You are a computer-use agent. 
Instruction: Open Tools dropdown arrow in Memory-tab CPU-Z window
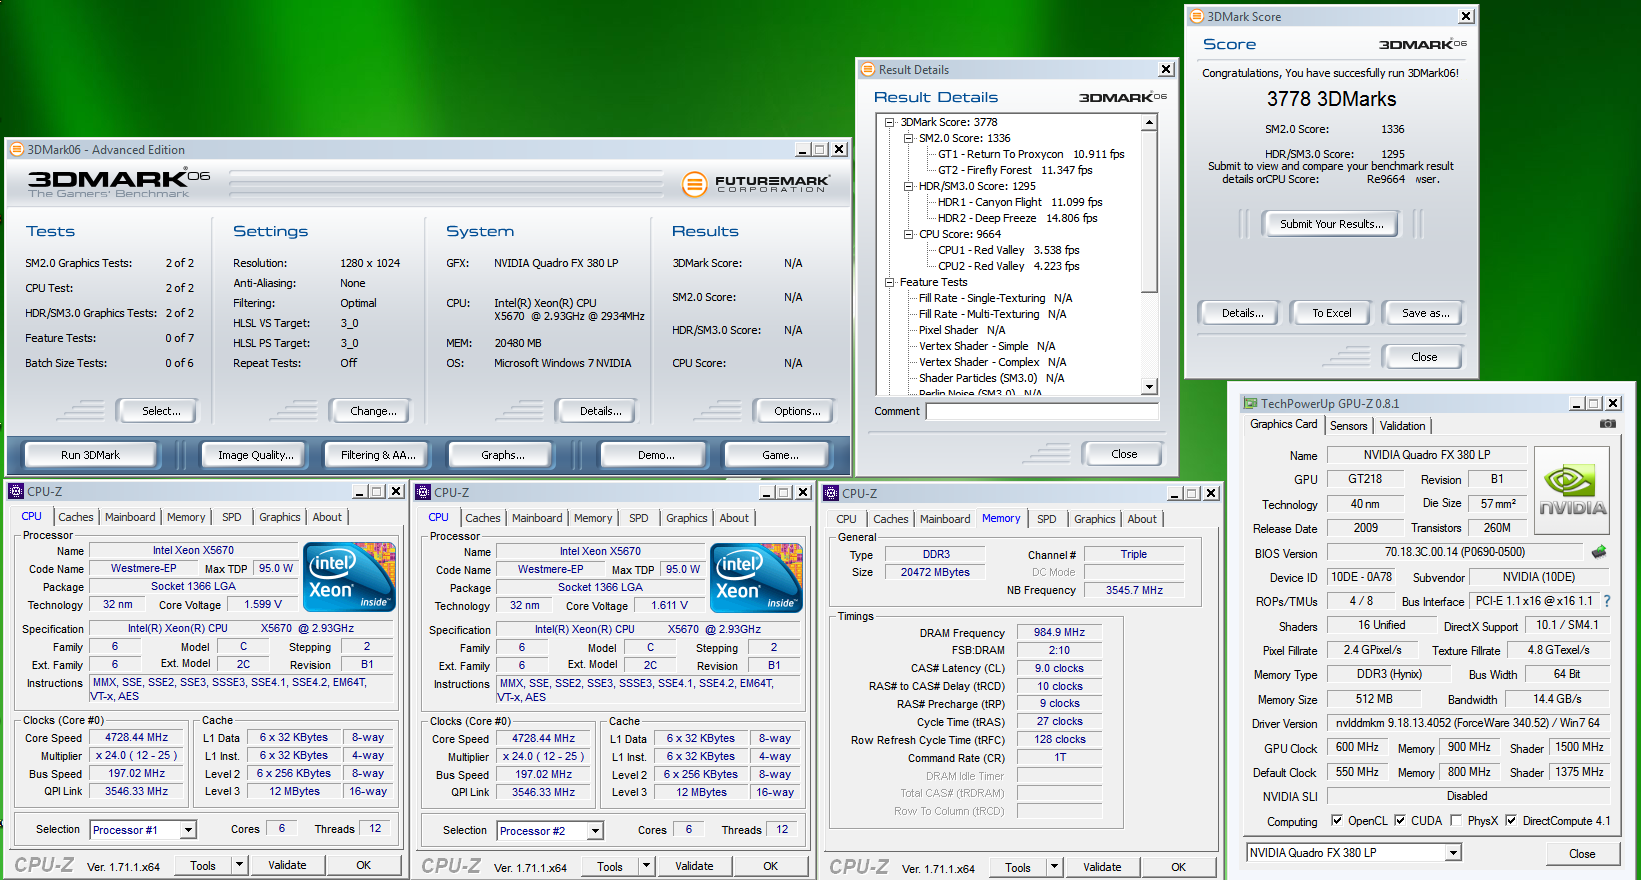[x=1054, y=867]
